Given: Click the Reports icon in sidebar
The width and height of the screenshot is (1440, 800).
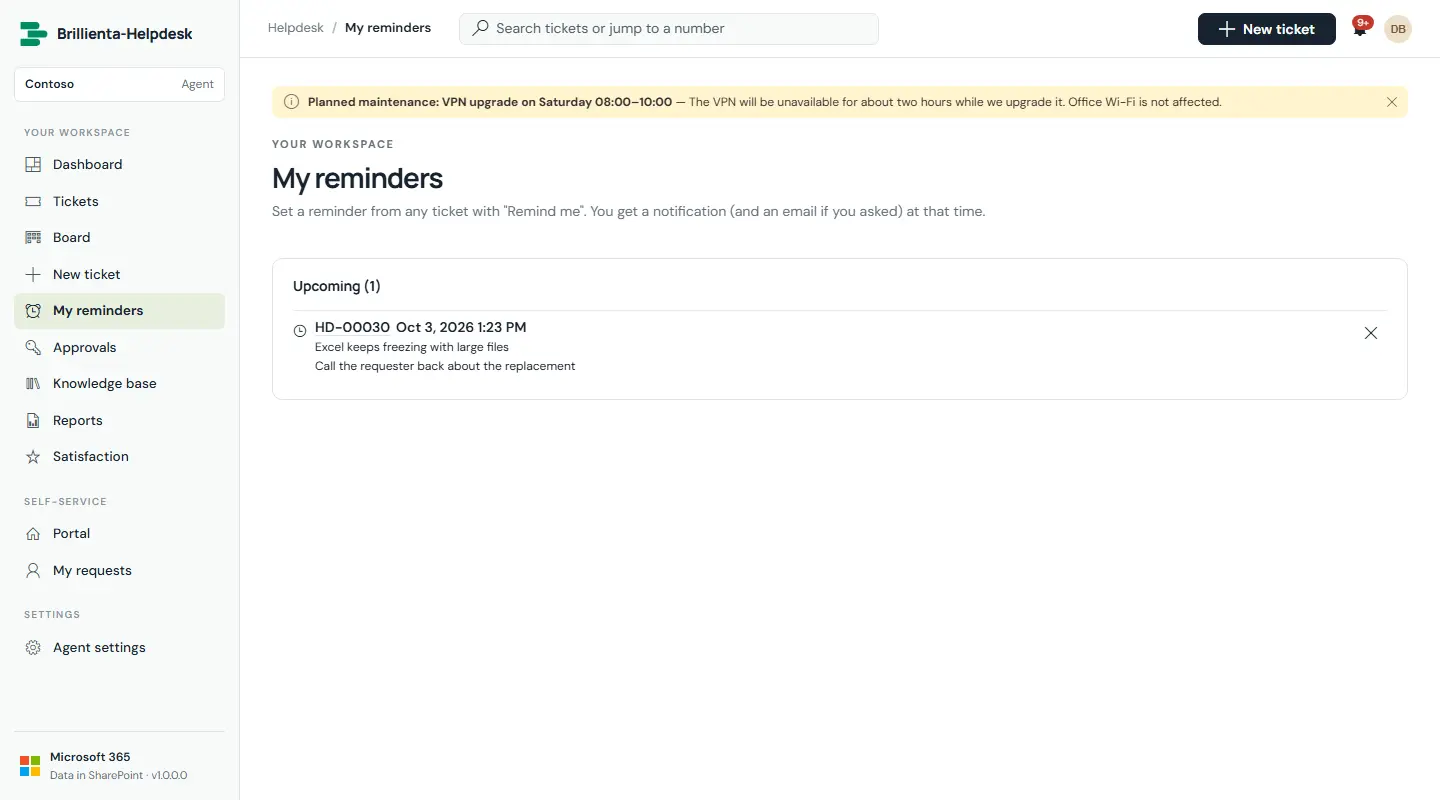Looking at the screenshot, I should pos(33,420).
